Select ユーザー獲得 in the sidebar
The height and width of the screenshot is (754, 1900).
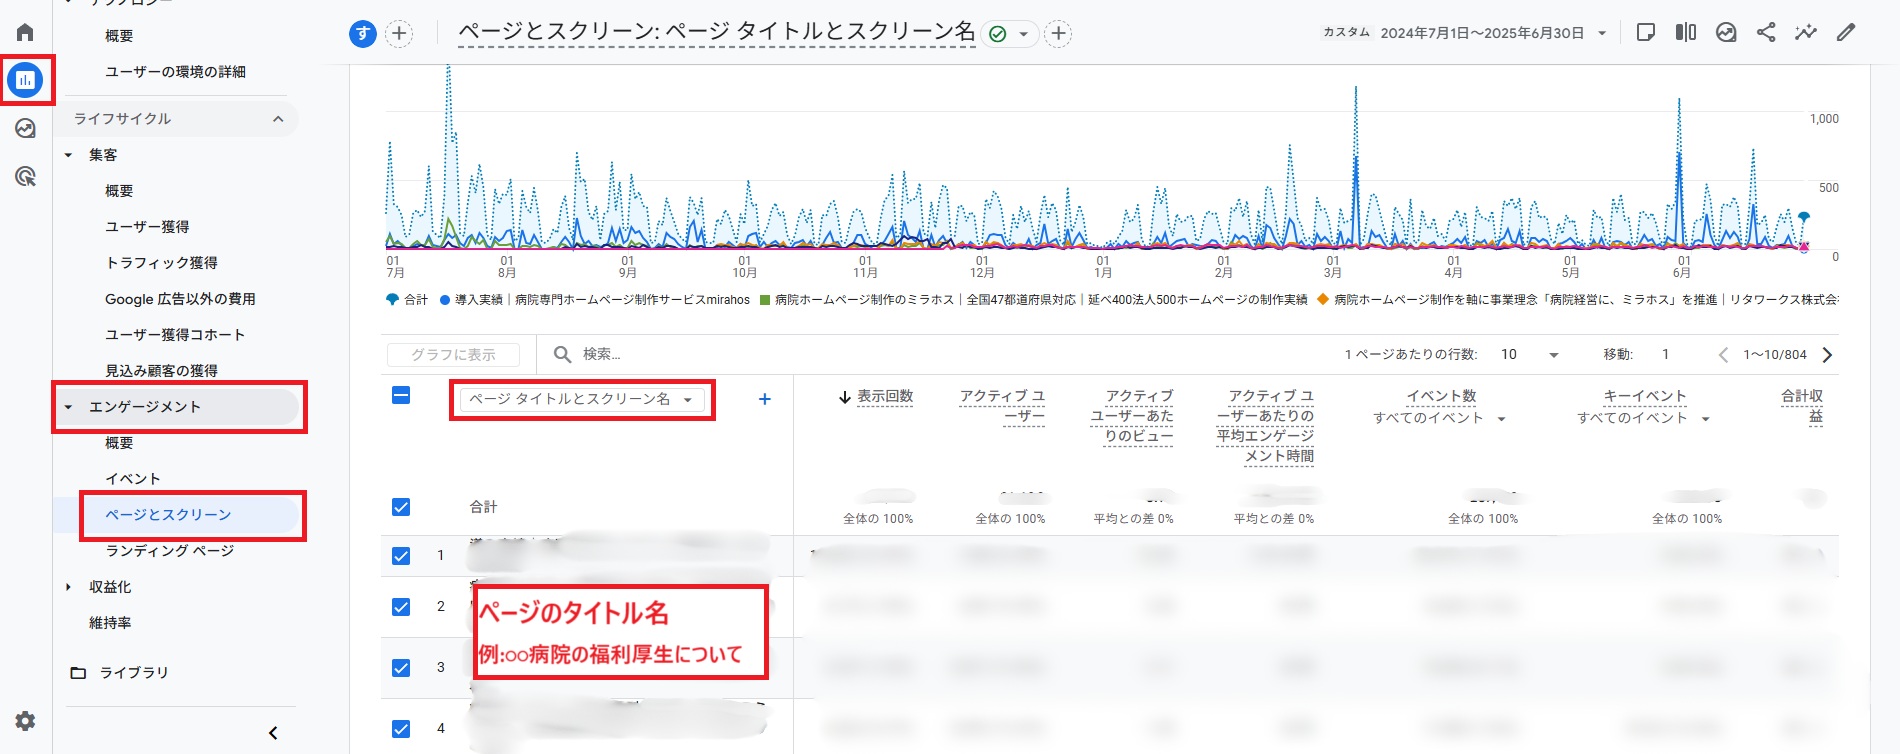point(147,227)
